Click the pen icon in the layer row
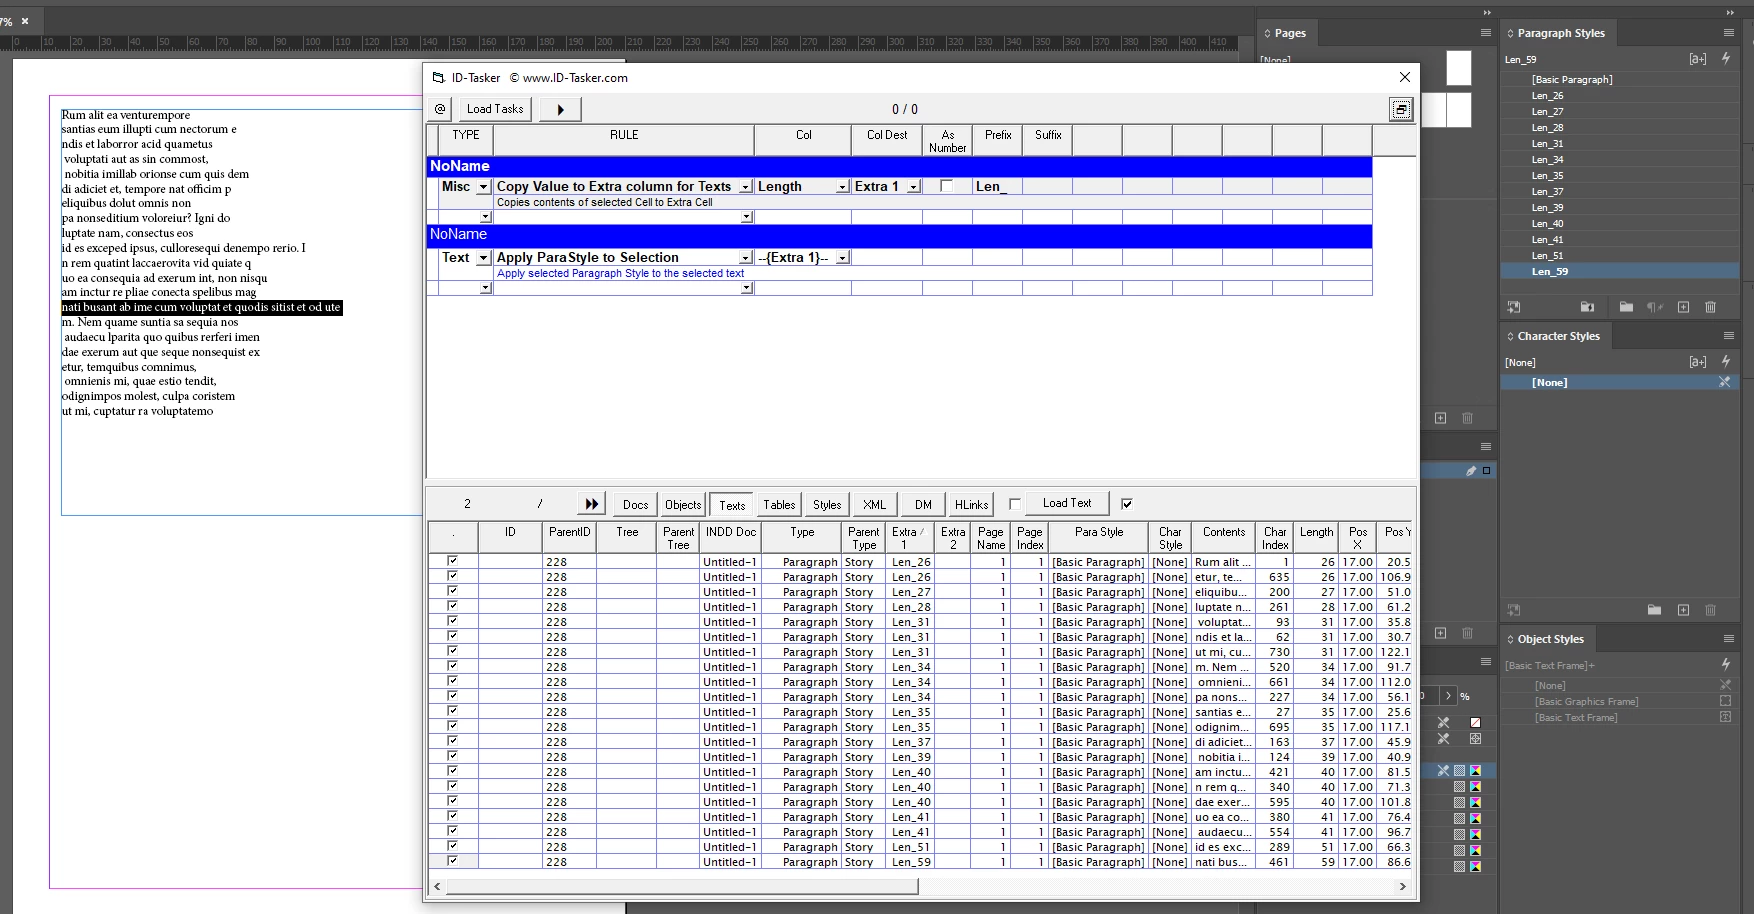The width and height of the screenshot is (1754, 914). coord(1471,470)
